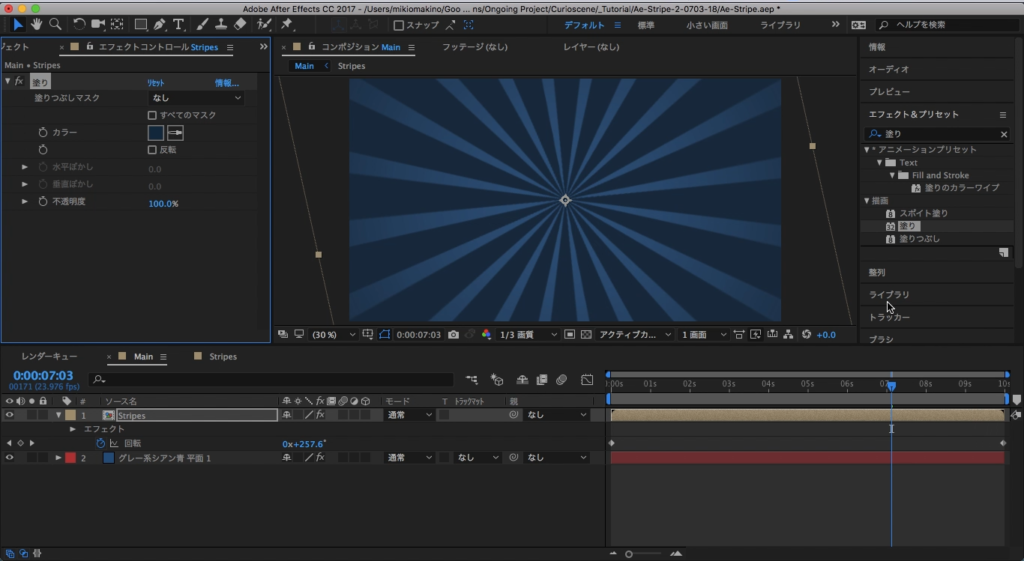
Task: Click the snapshot camera icon in the viewer
Action: tap(454, 335)
